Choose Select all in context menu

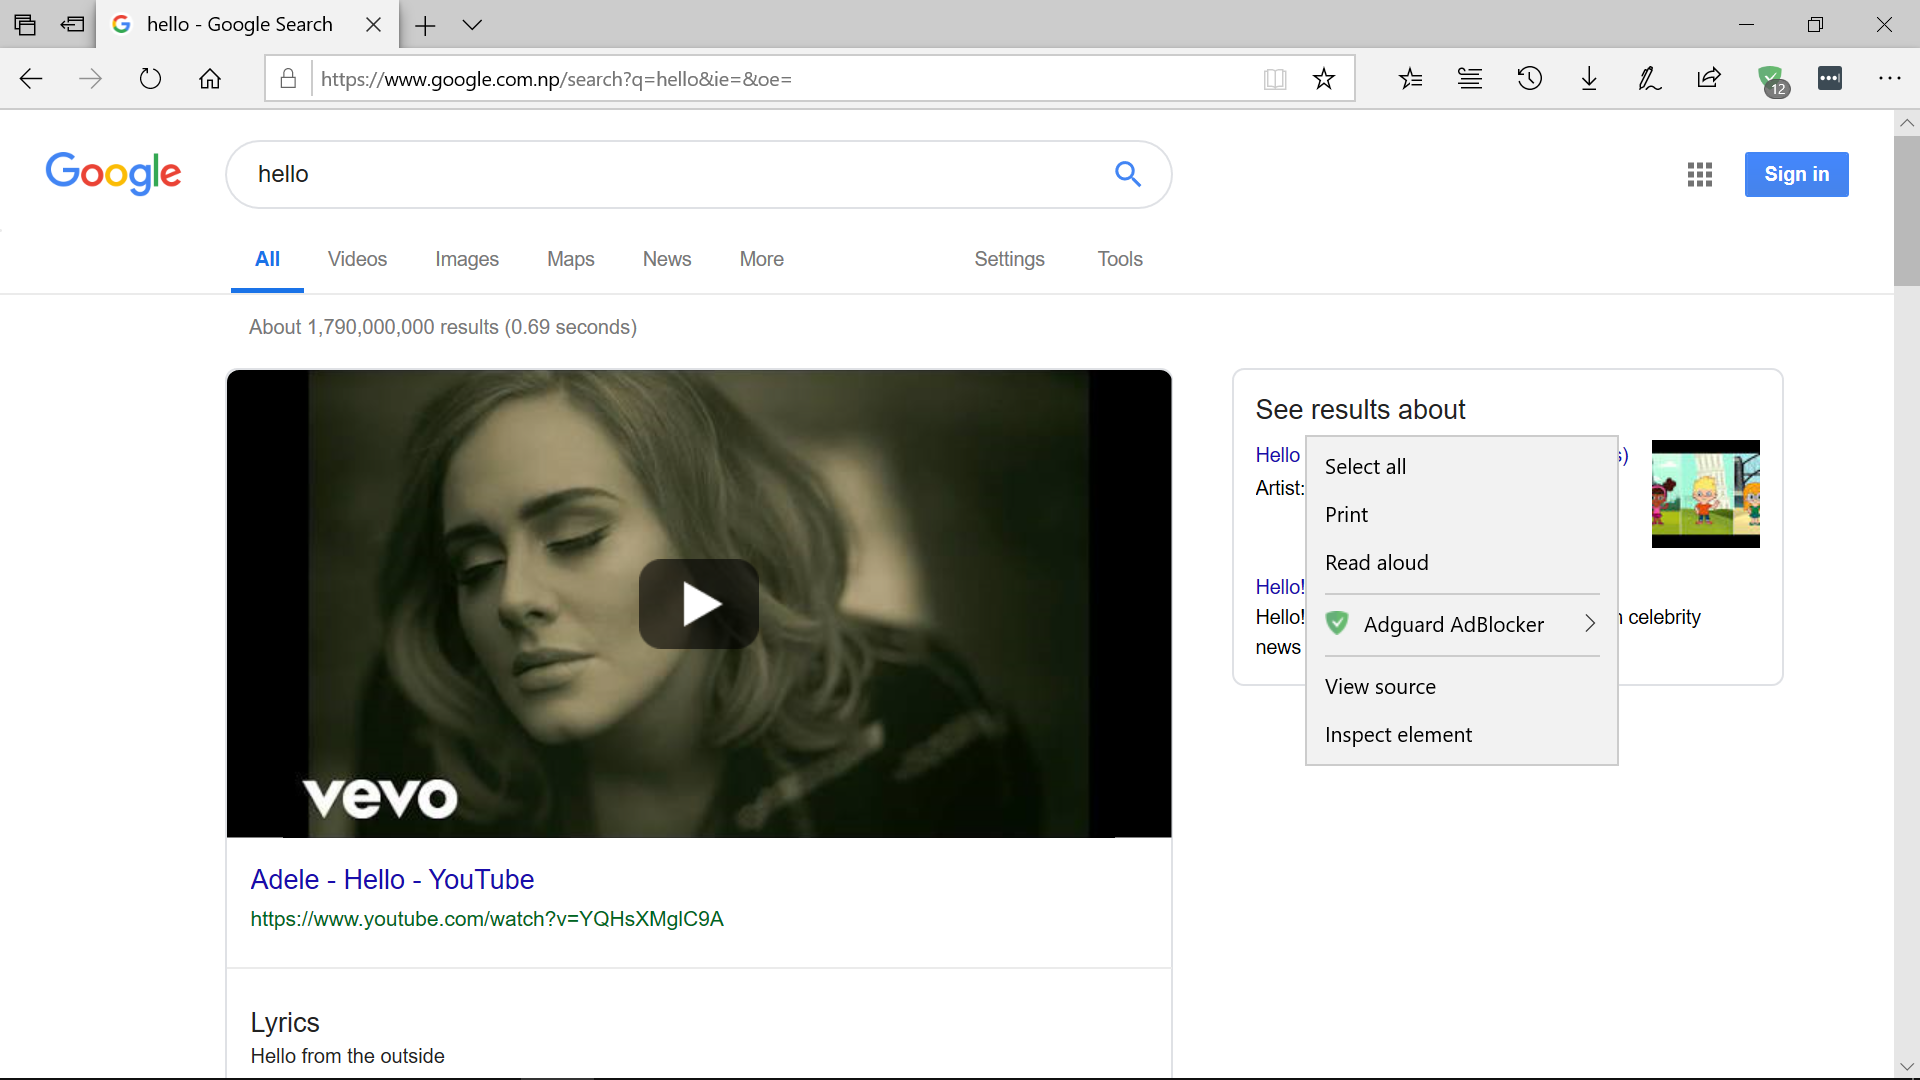click(1462, 467)
